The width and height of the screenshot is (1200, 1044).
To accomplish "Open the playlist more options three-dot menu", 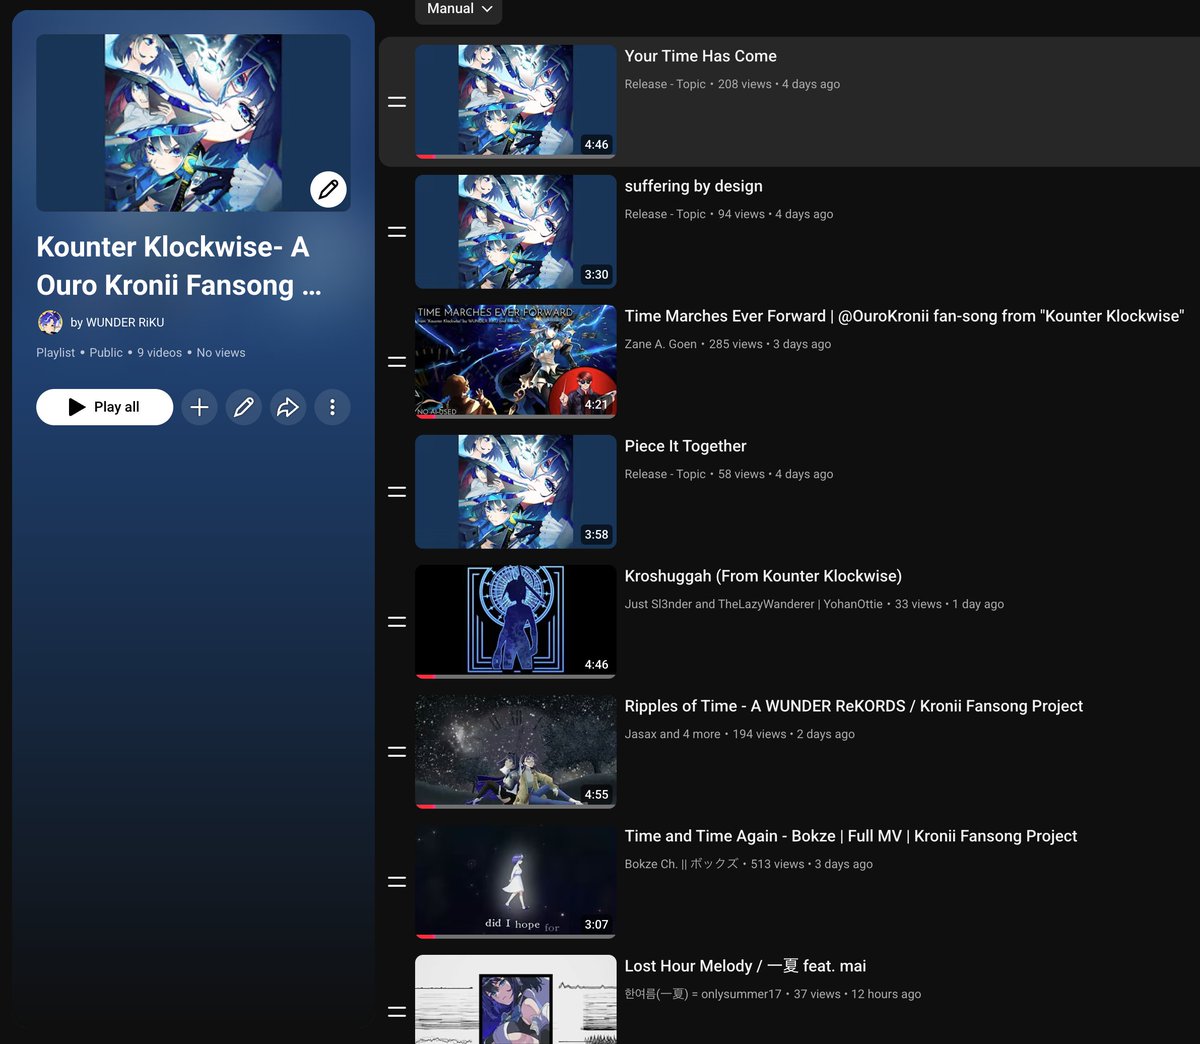I will (x=332, y=407).
